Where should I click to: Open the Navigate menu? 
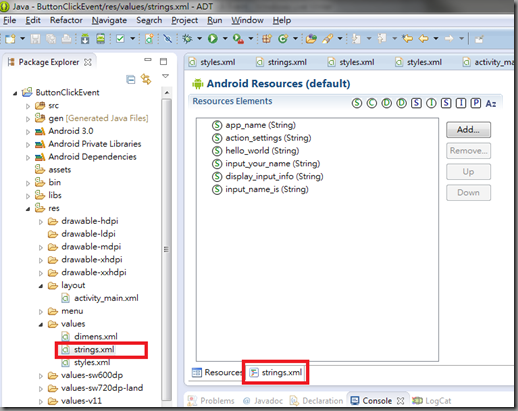109,20
